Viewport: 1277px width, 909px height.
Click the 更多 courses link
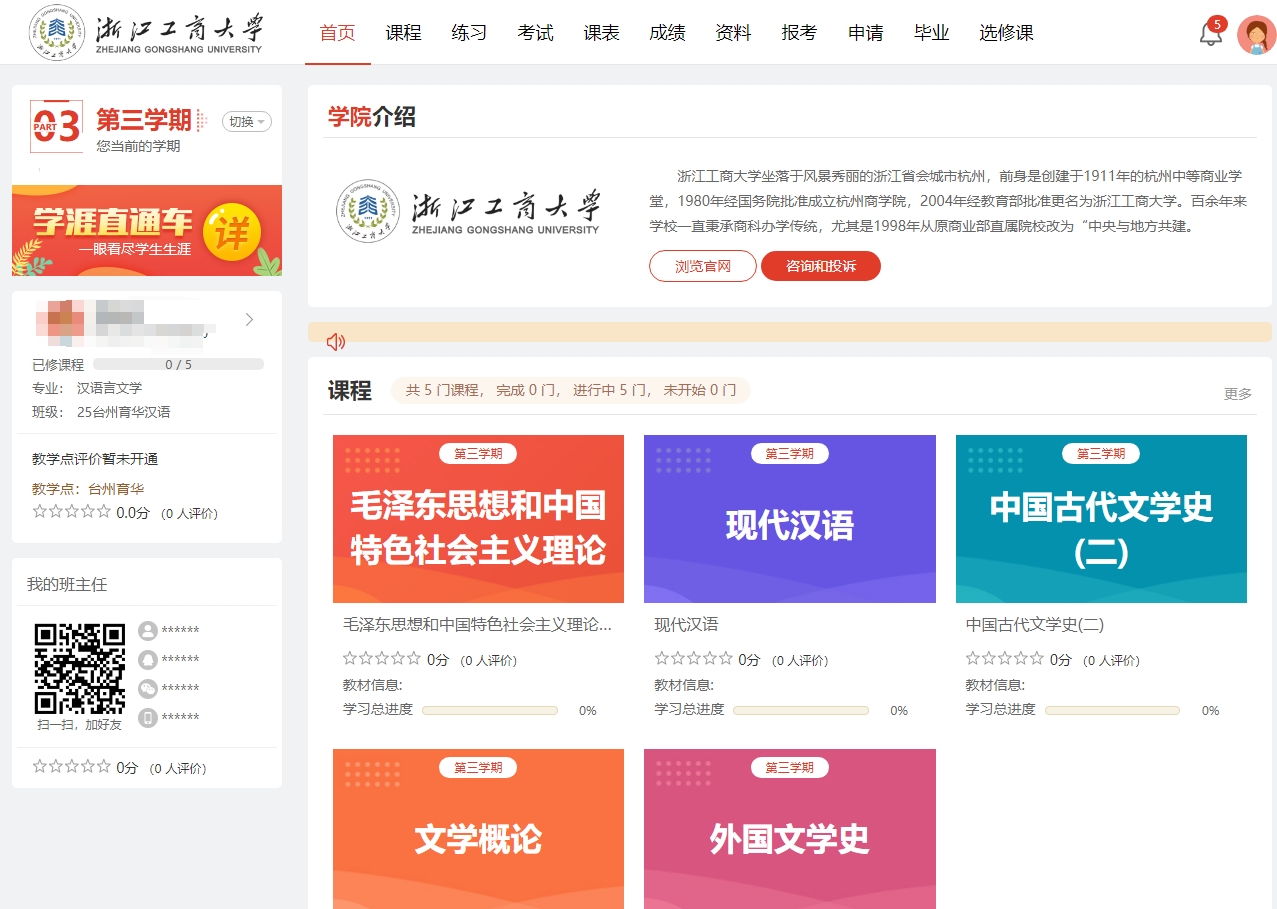[1238, 394]
